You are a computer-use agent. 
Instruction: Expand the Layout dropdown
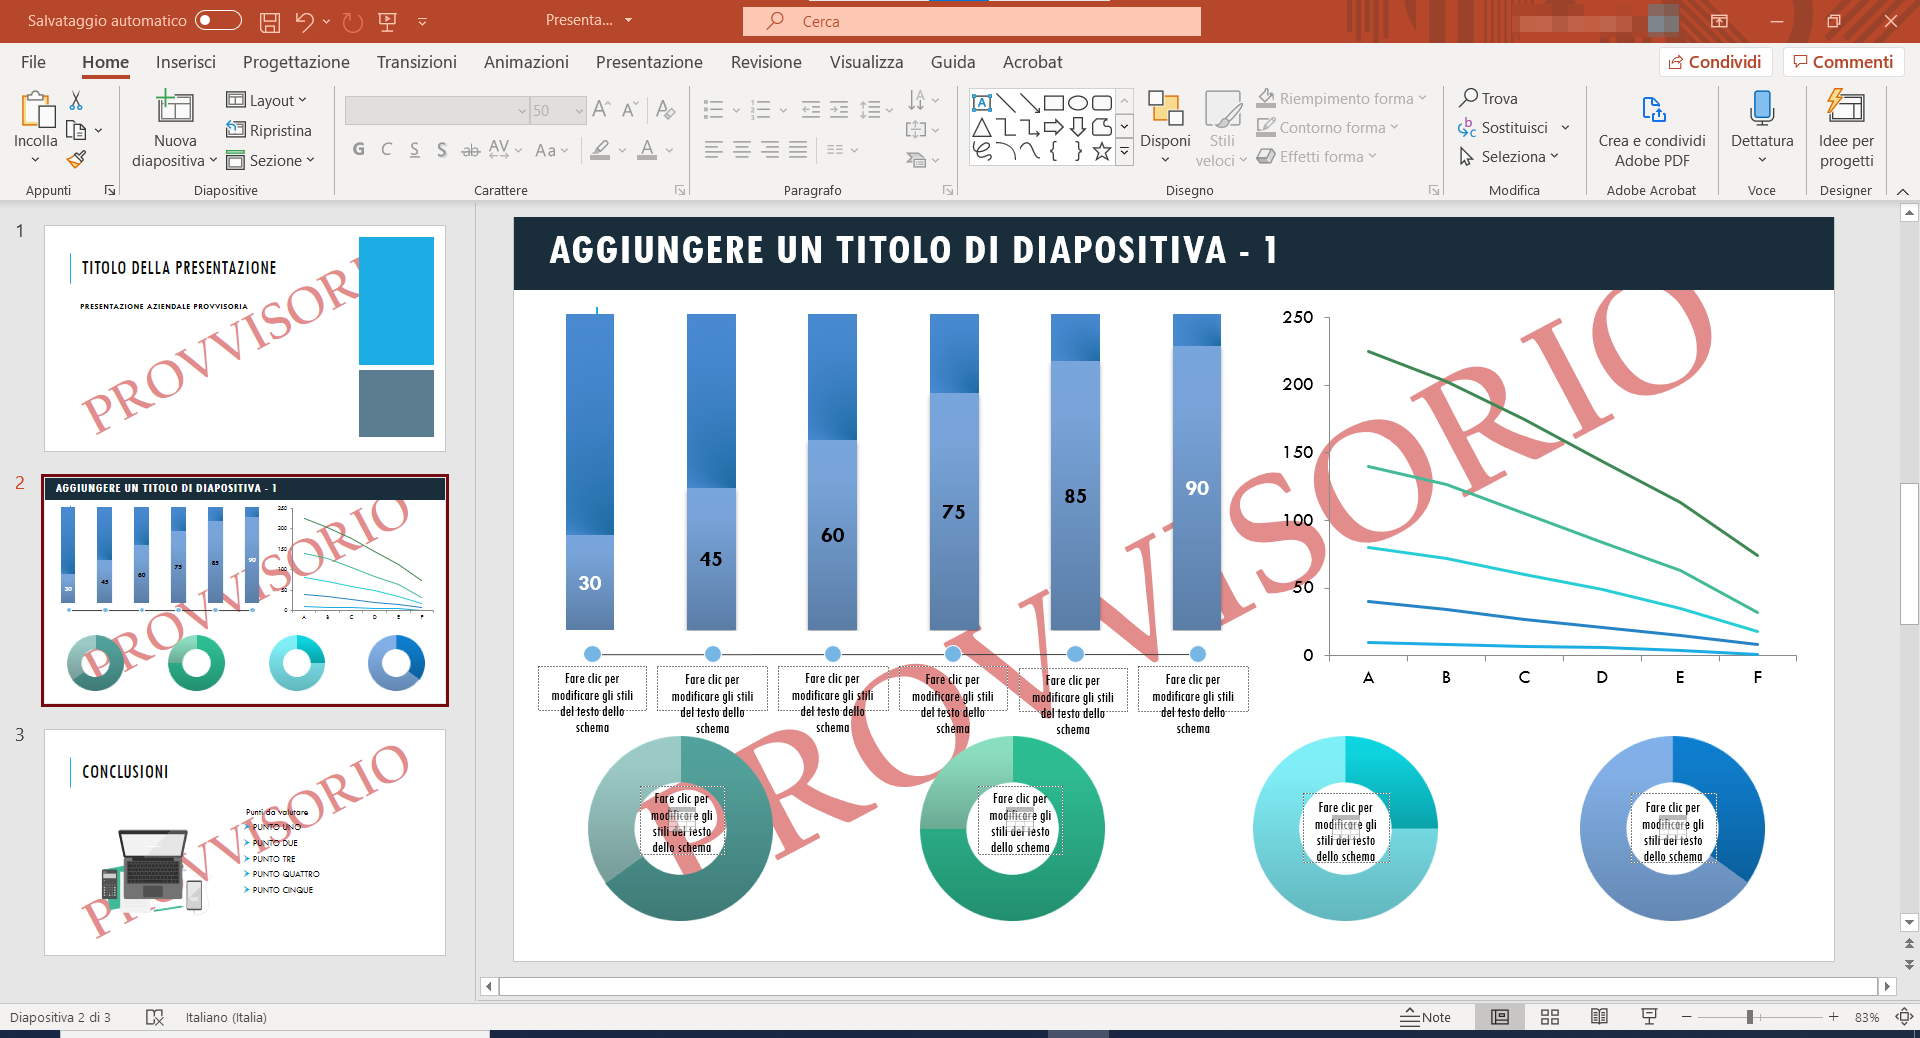[267, 100]
